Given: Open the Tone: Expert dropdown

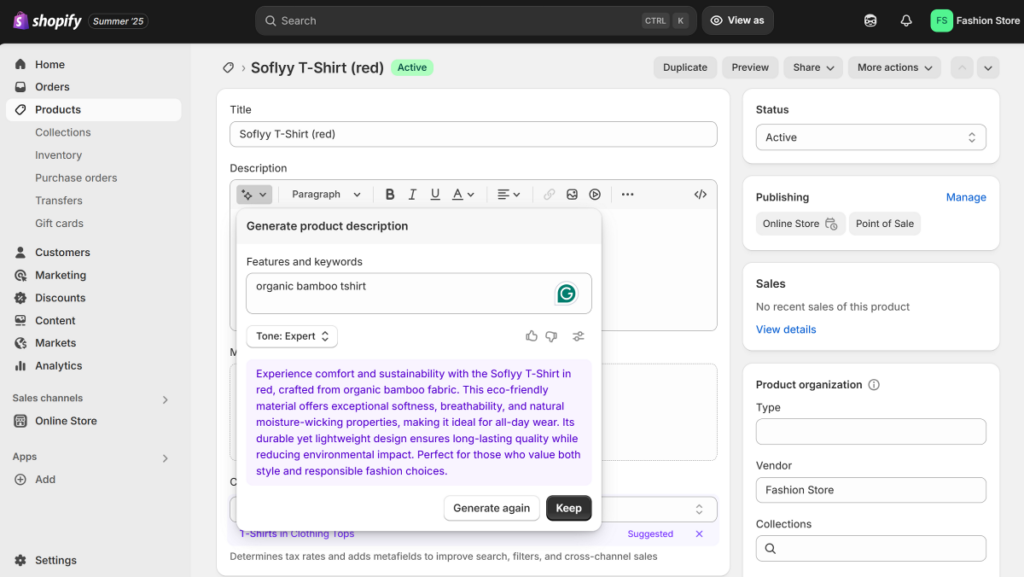Looking at the screenshot, I should tap(291, 336).
